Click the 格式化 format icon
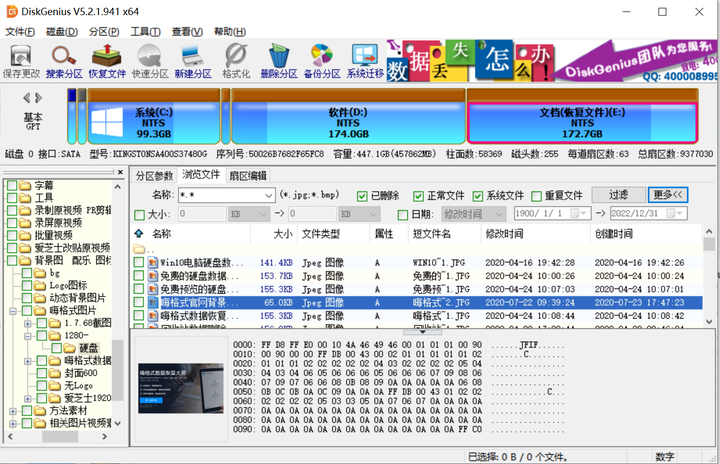Image resolution: width=720 pixels, height=464 pixels. point(236,61)
